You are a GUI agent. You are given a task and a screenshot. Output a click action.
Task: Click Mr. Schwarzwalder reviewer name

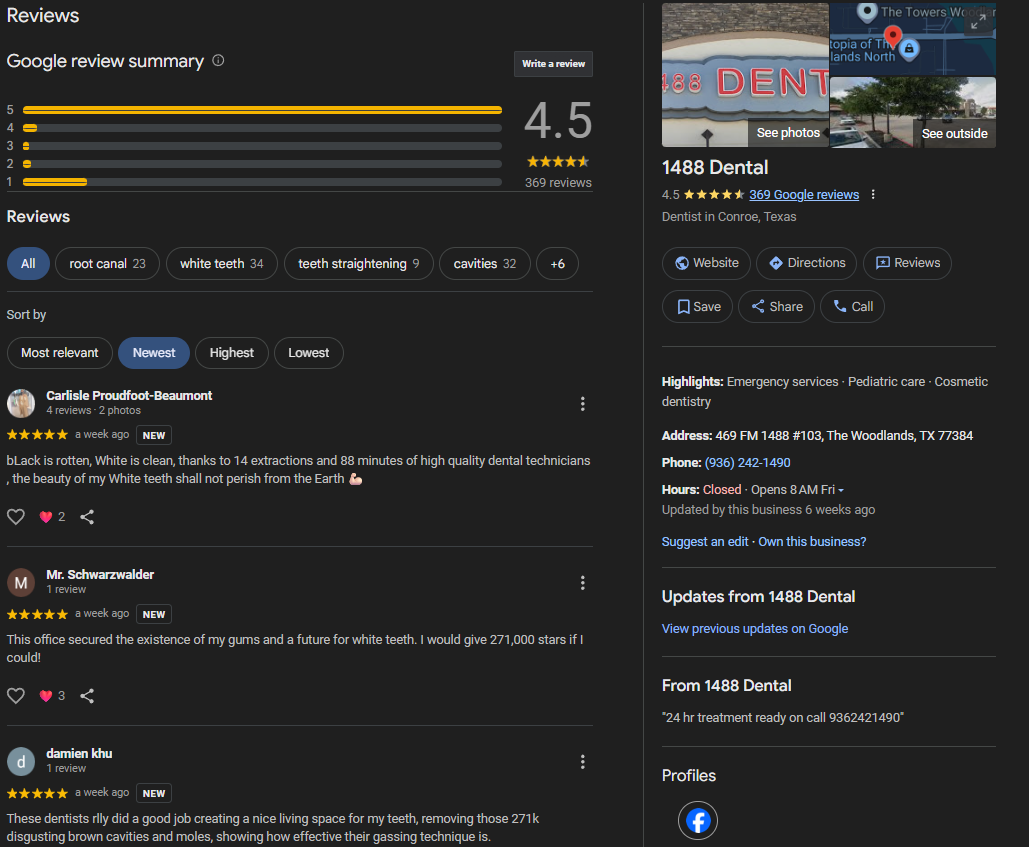click(100, 575)
